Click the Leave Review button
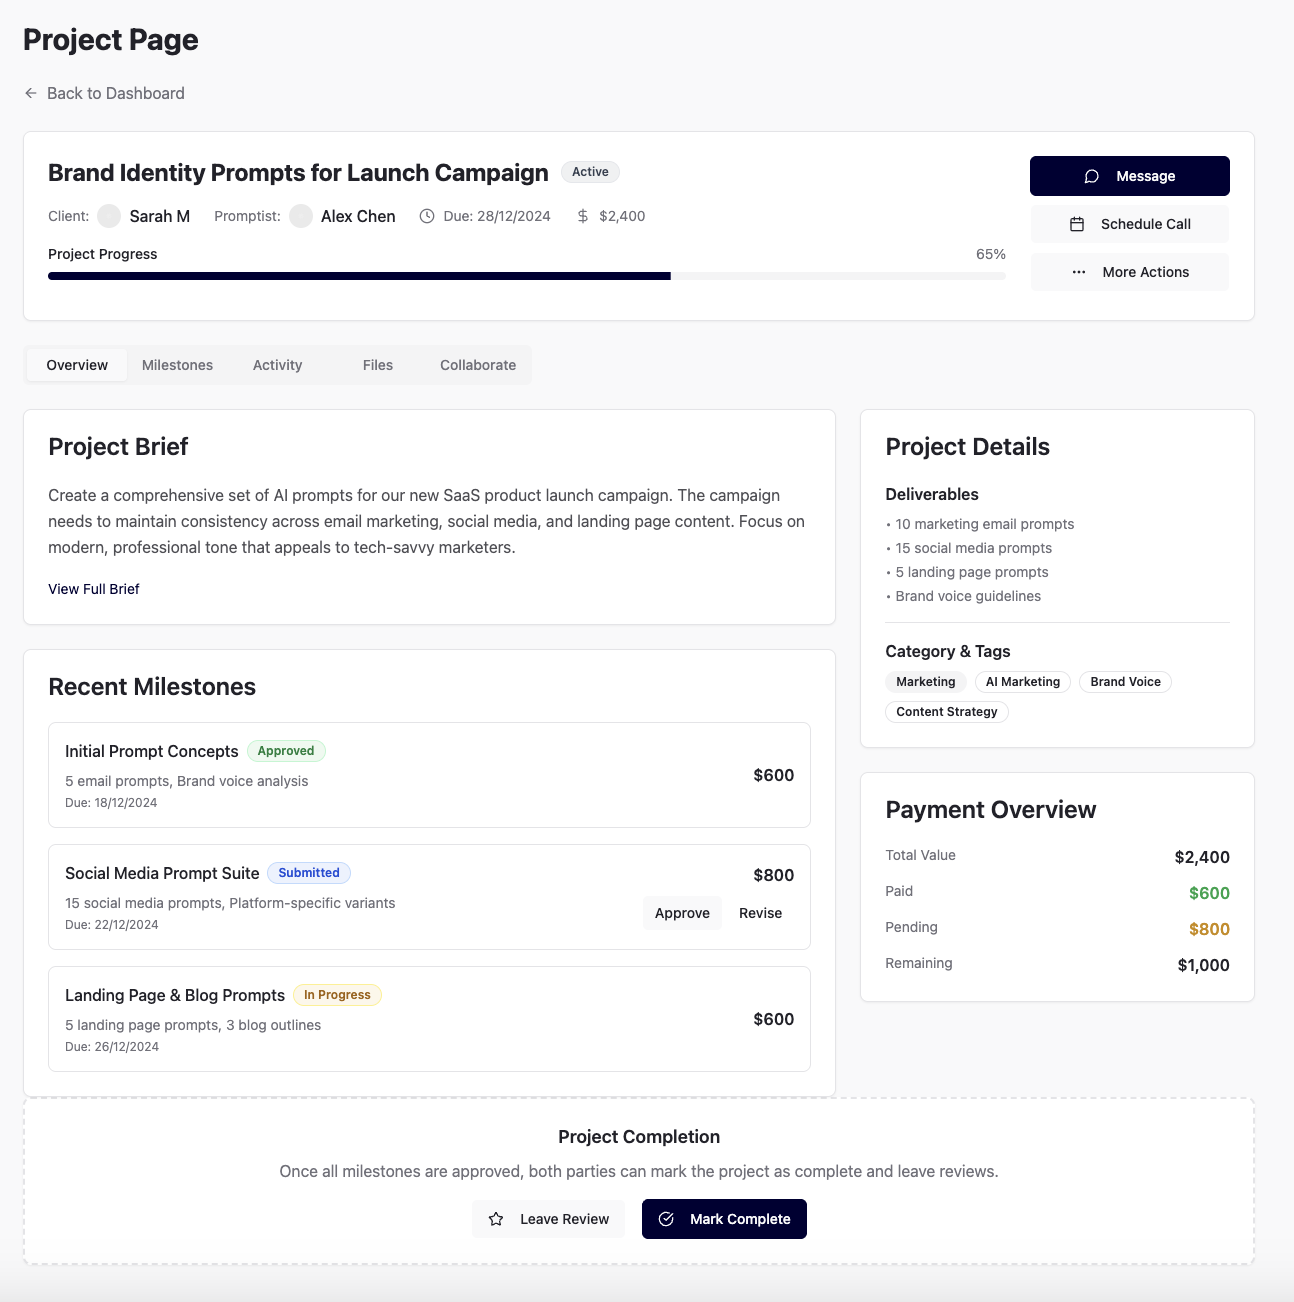Screen dimensions: 1294x1302 coord(548,1219)
